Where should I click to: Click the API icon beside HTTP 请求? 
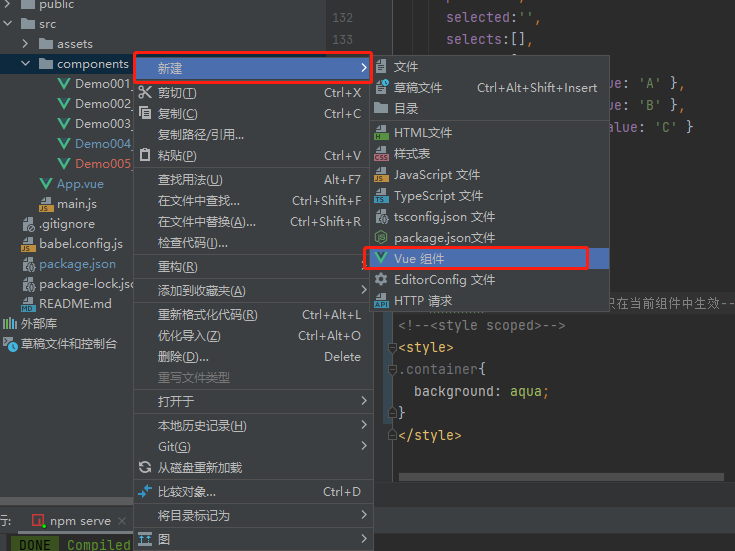381,301
